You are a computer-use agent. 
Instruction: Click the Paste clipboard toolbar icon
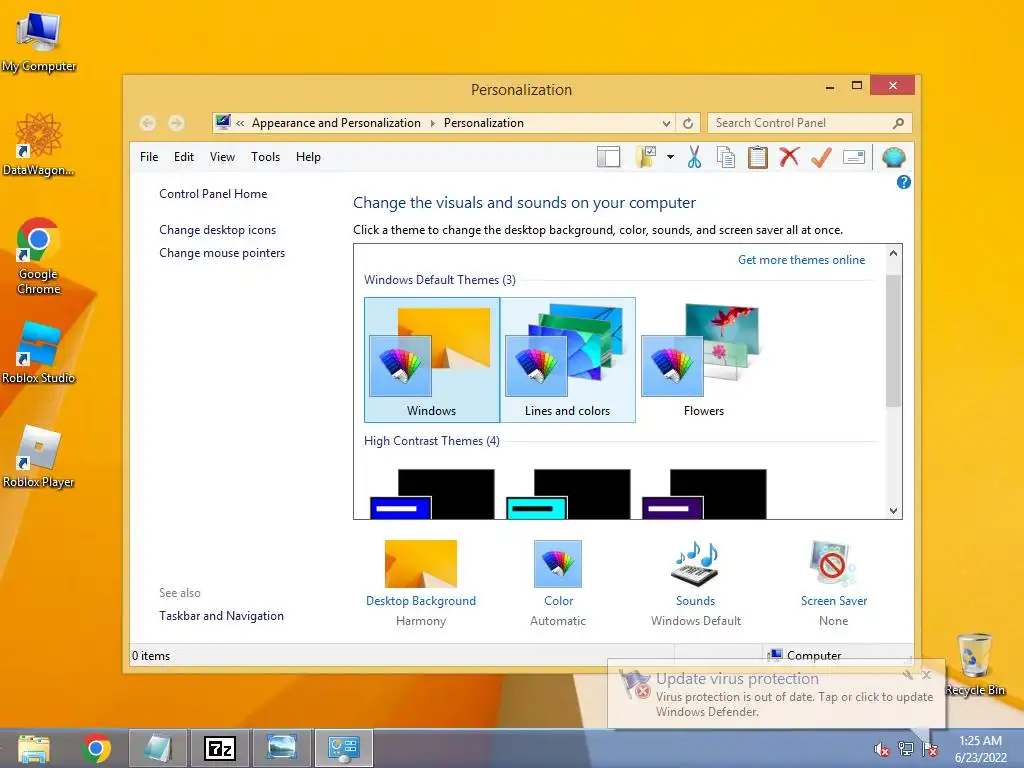[758, 157]
